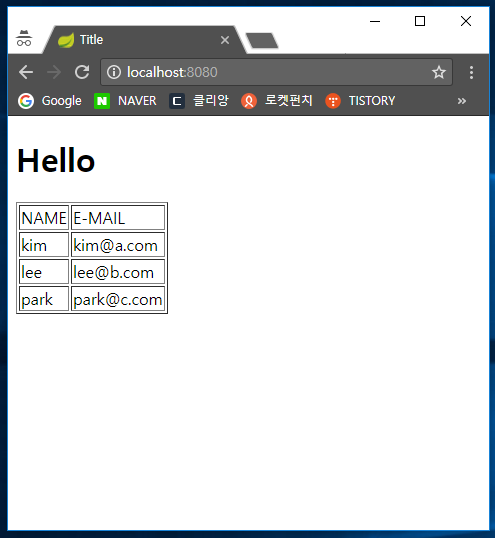
Task: Close the Title tab
Action: [225, 40]
